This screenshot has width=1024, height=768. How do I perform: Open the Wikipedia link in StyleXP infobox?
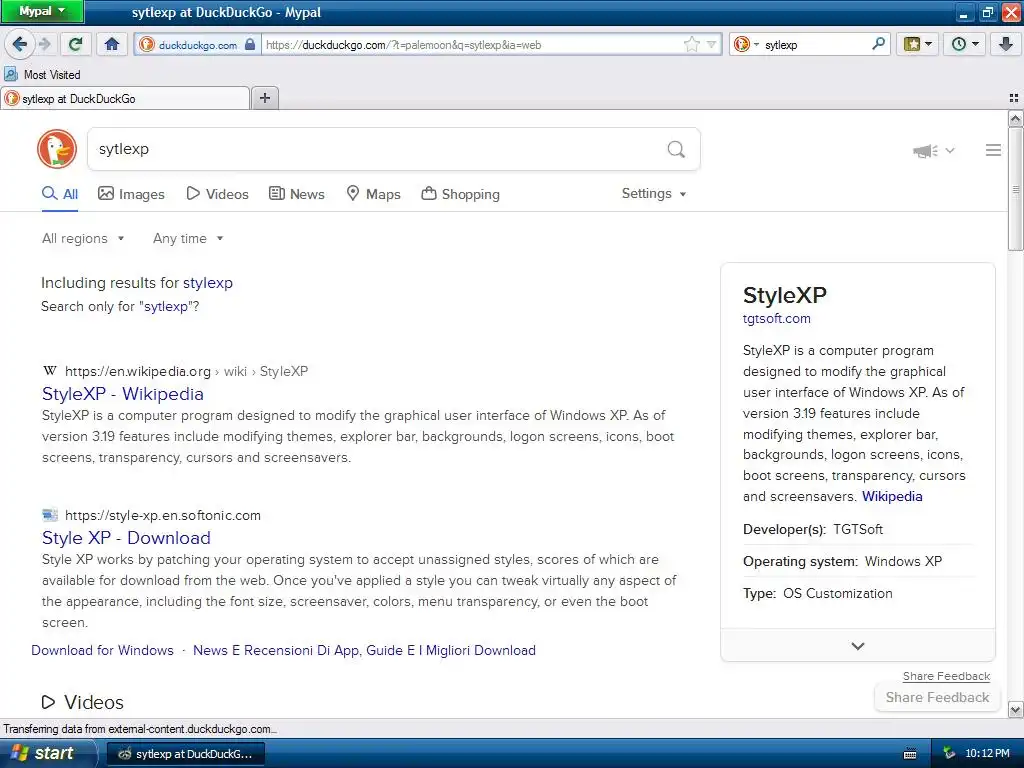[x=892, y=496]
